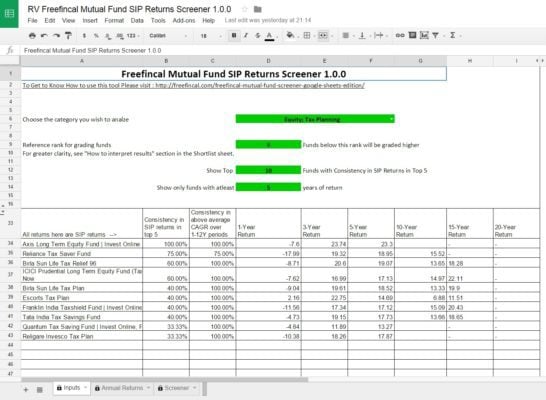Screen dimensions: 546x400
Task: Open the Equity: Tax Planning category dropdown
Action: [x=315, y=119]
